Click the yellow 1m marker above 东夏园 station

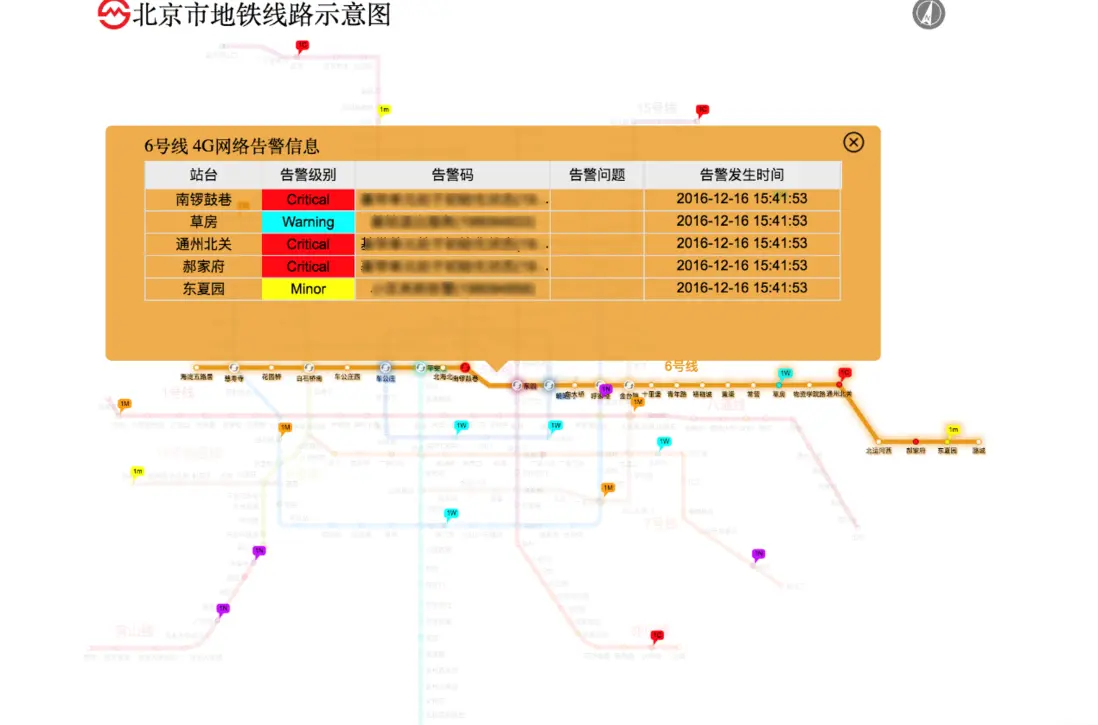[953, 430]
